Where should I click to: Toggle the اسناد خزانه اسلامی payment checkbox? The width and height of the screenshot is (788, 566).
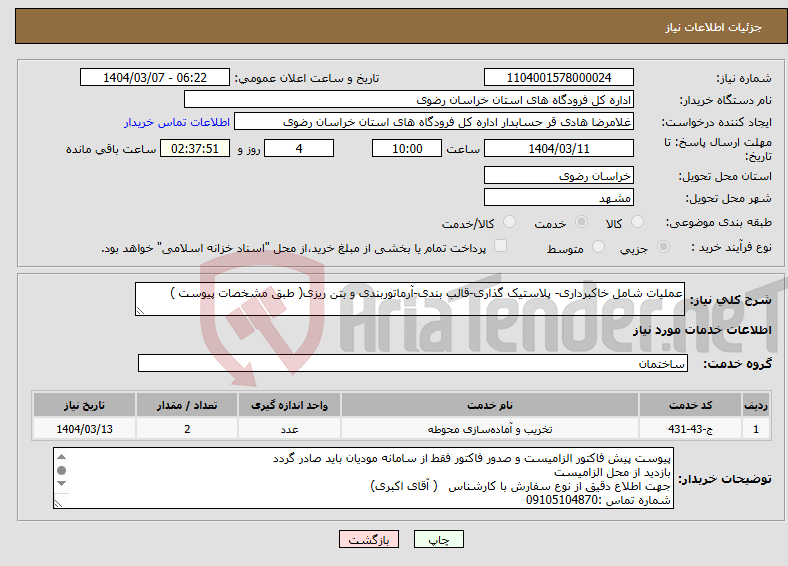(x=501, y=246)
